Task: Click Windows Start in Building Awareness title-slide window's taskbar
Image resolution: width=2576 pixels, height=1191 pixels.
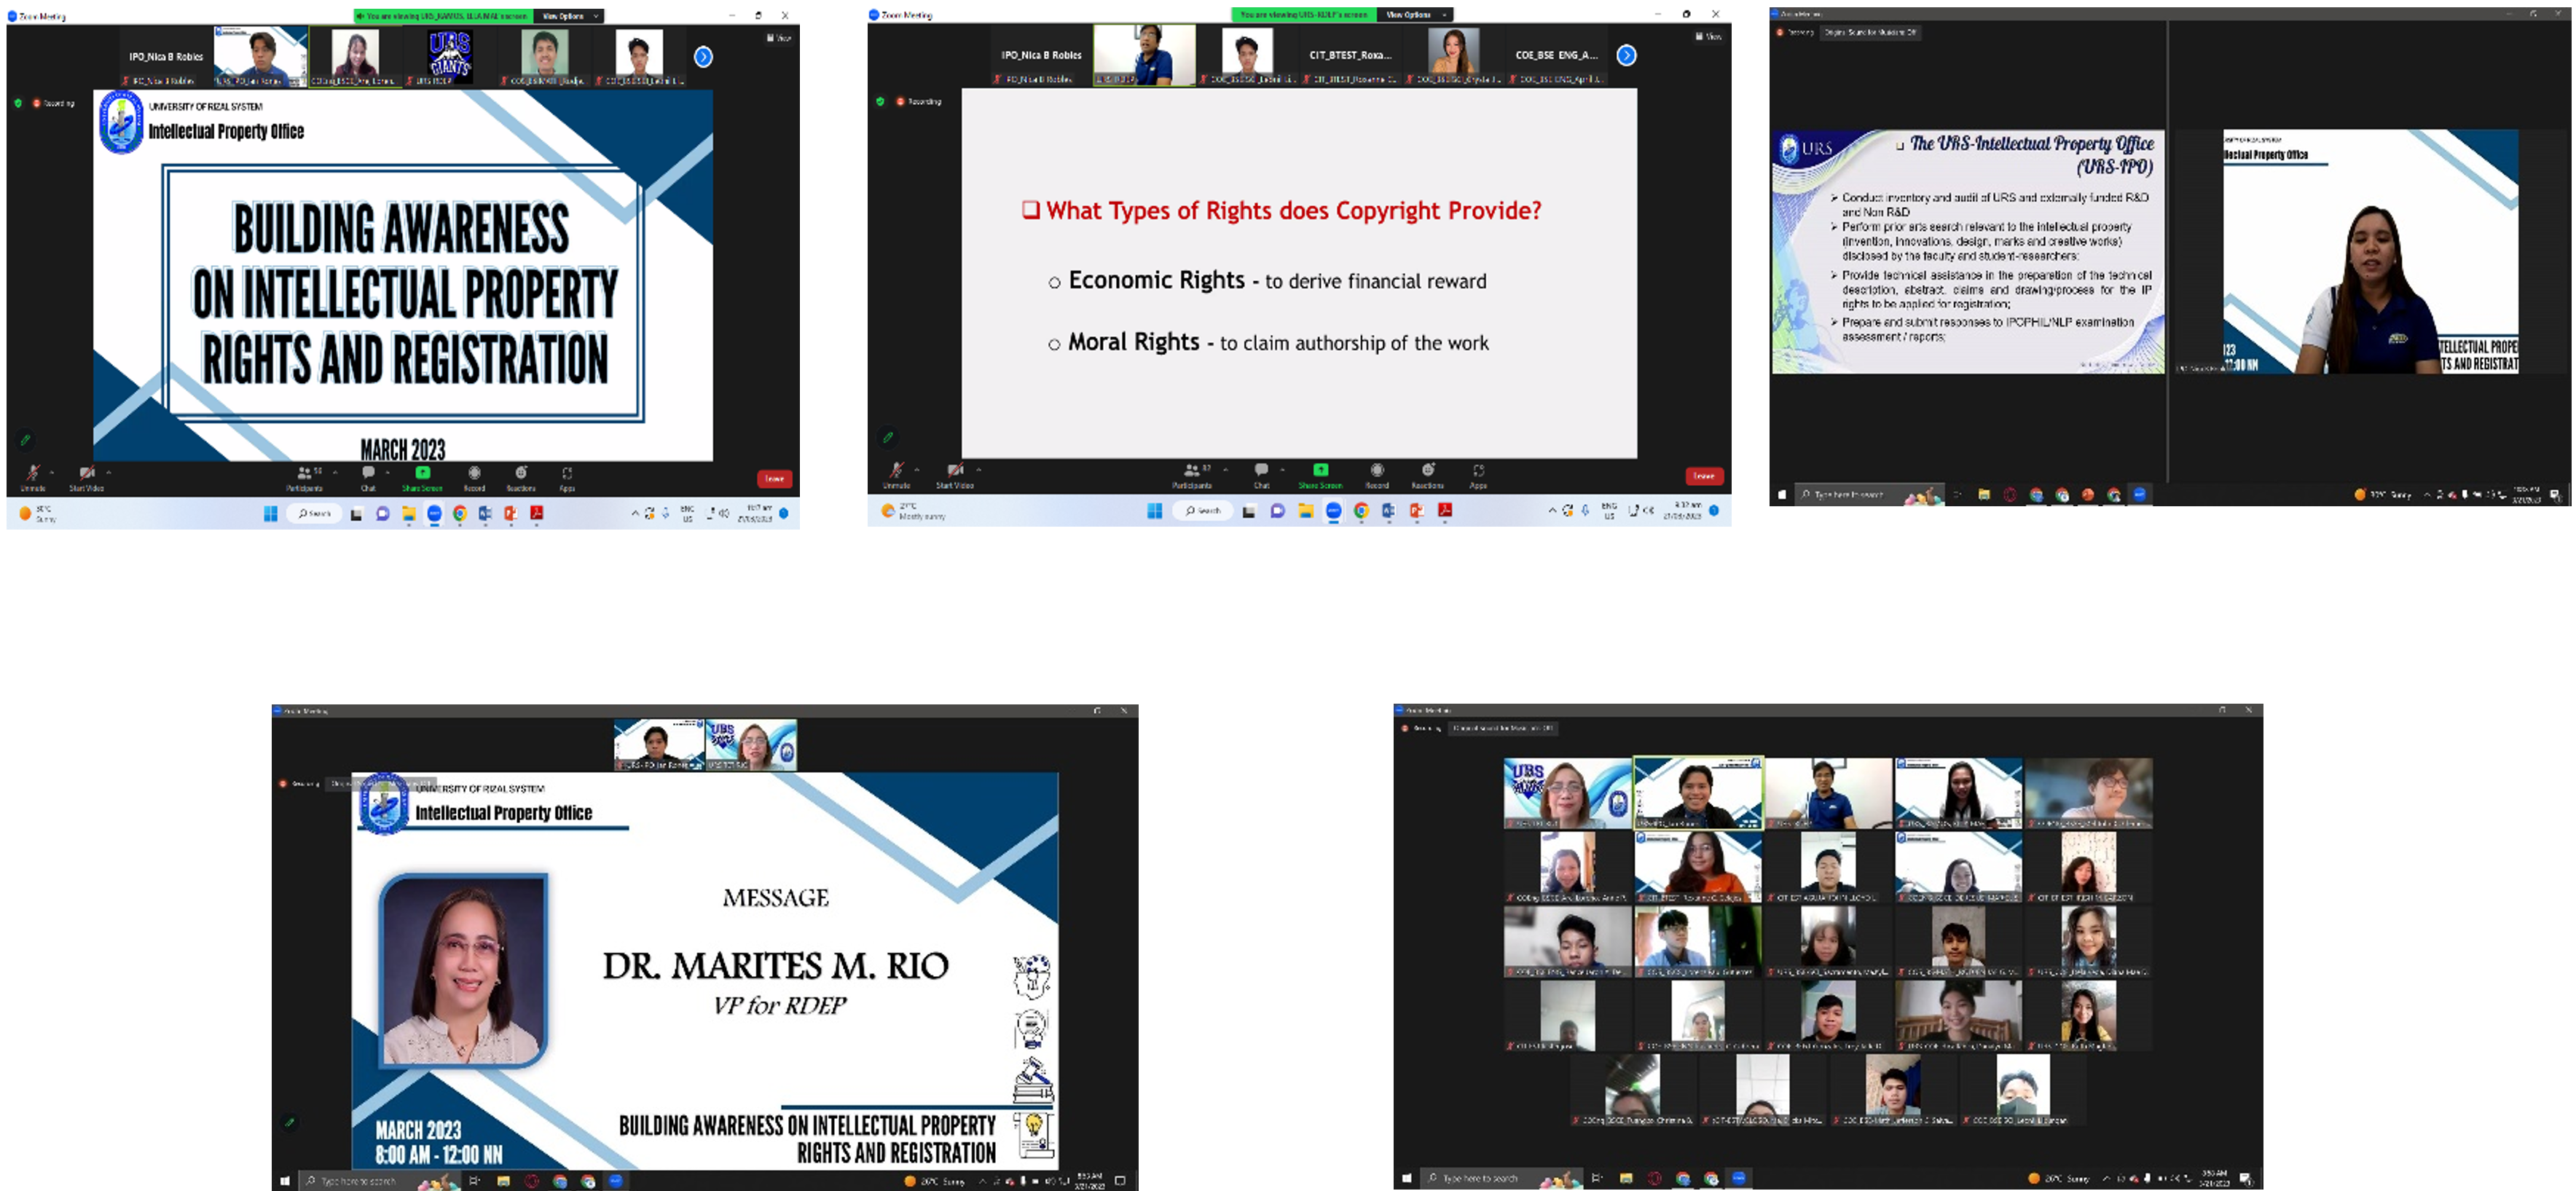Action: point(270,513)
